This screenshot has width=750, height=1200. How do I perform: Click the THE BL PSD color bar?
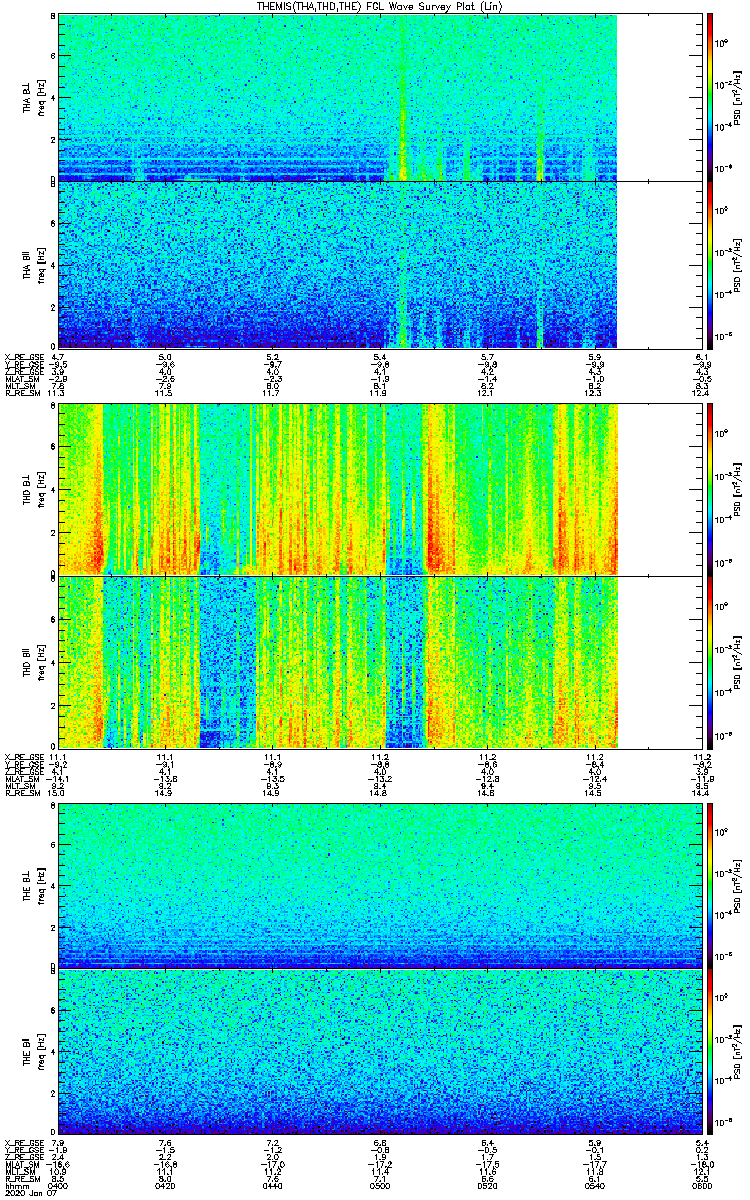click(x=710, y=885)
